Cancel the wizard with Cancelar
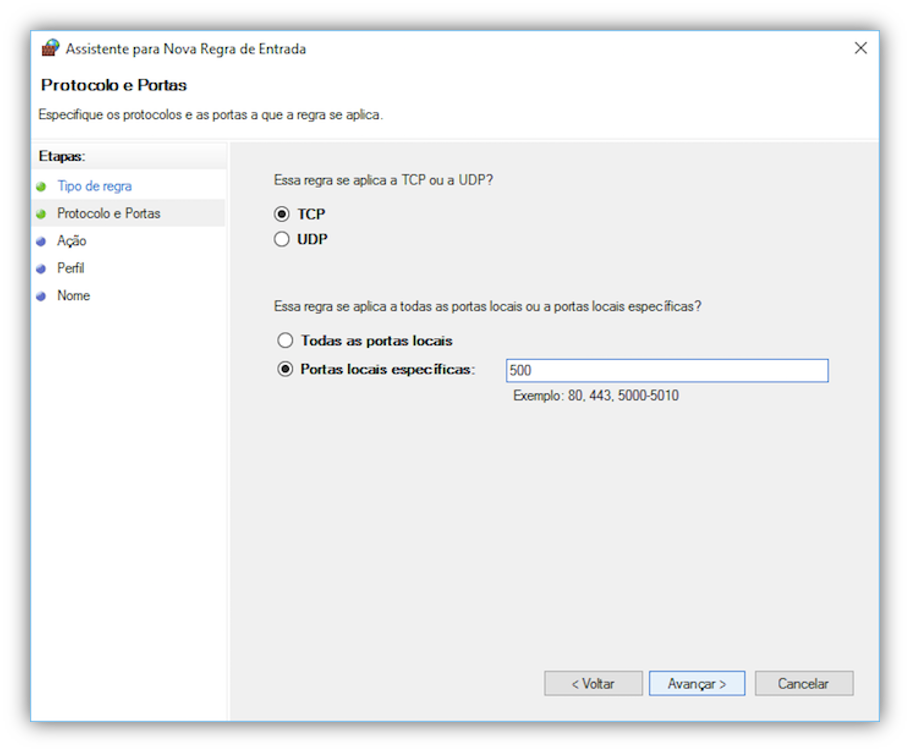Screen dimensions: 910x752 point(803,684)
